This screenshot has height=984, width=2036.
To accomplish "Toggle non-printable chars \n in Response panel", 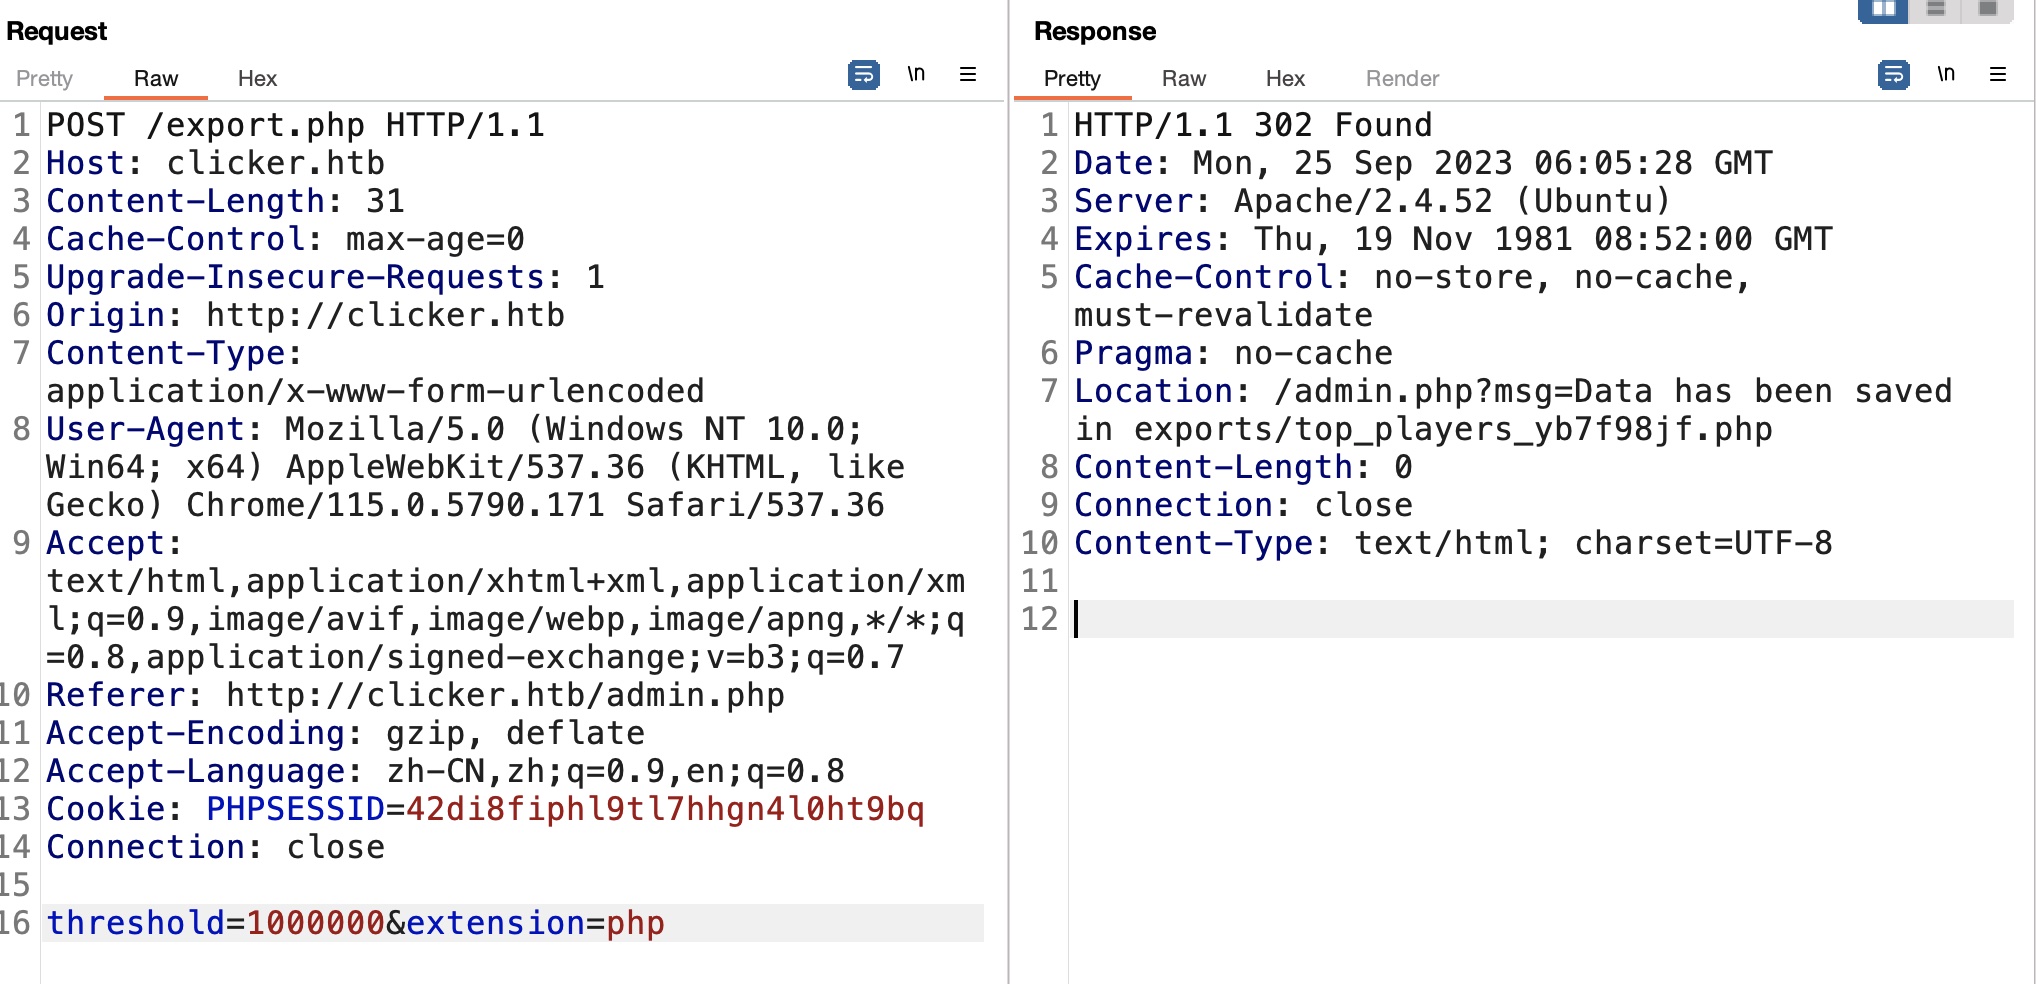I will pyautogui.click(x=1946, y=74).
